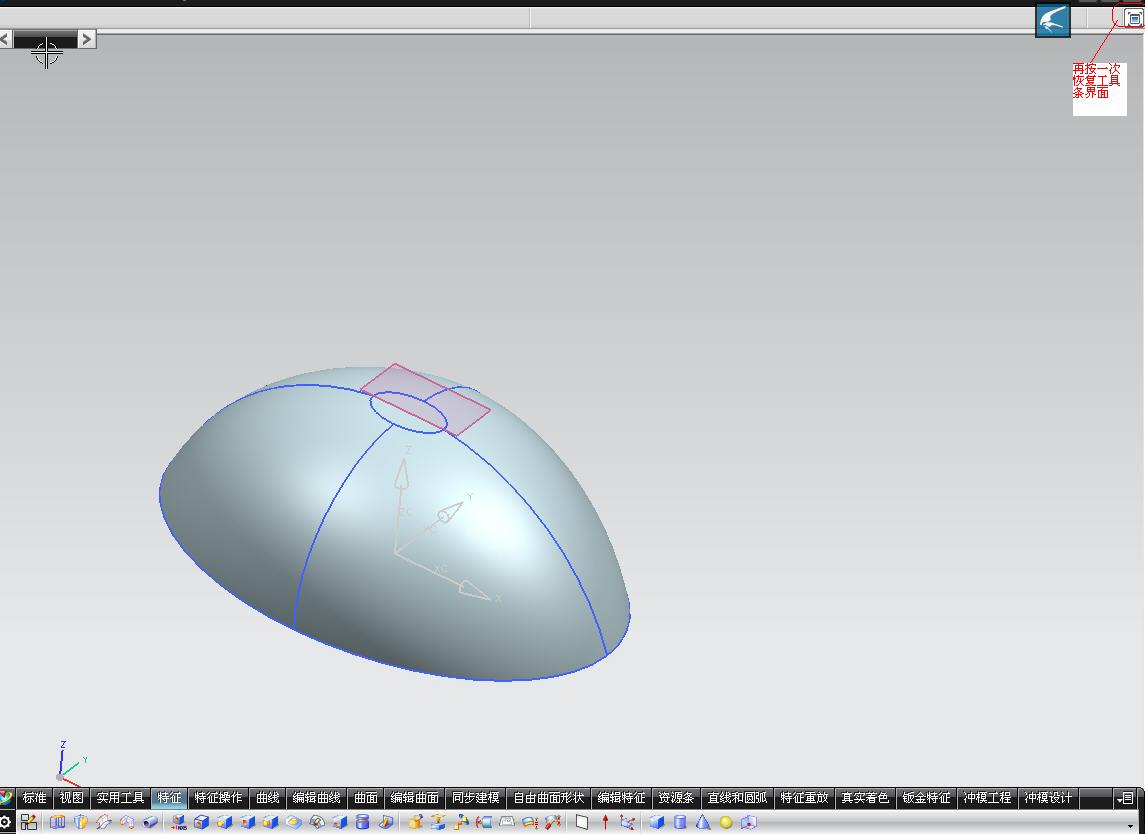Click the yellow Extract body icon

click(x=415, y=822)
